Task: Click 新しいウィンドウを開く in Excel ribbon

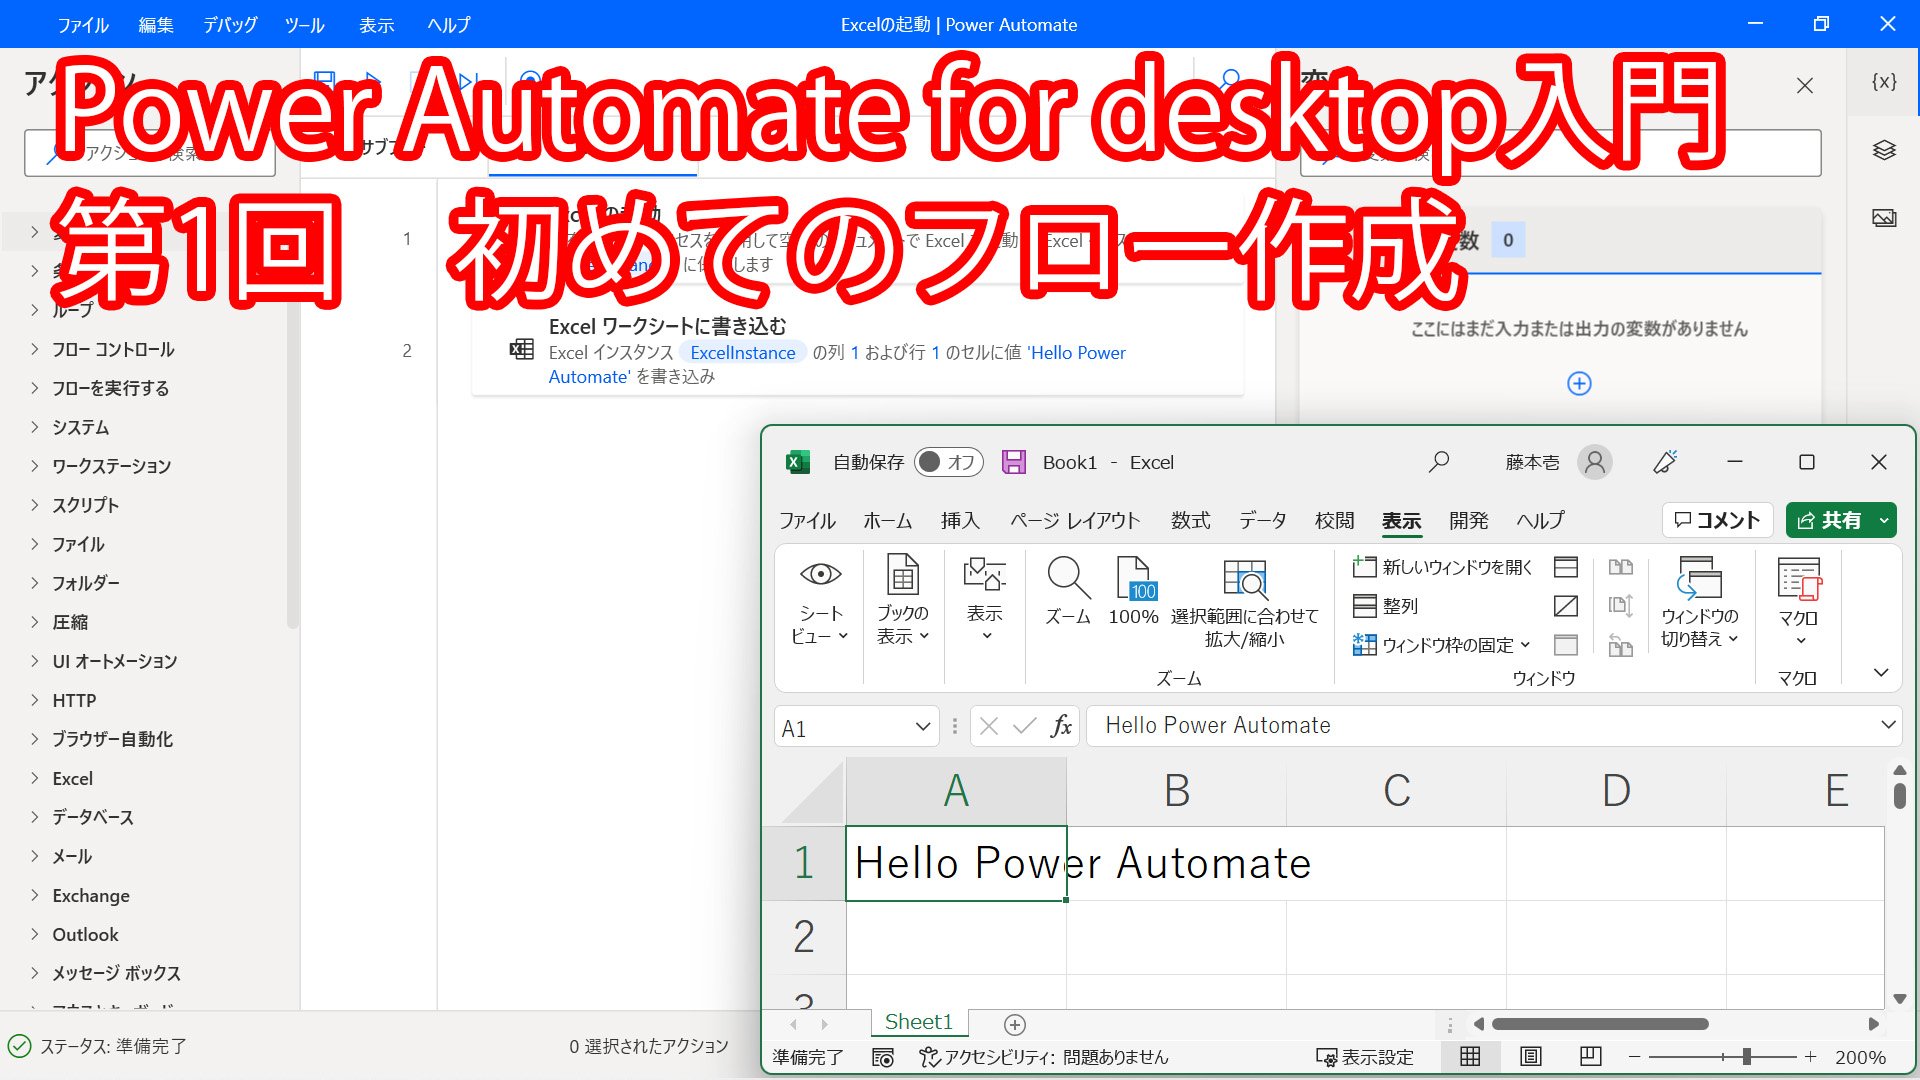Action: click(x=1442, y=567)
